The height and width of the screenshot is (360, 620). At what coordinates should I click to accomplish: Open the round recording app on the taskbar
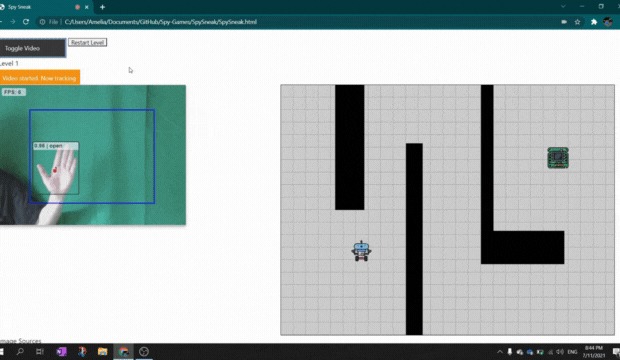pyautogui.click(x=144, y=351)
